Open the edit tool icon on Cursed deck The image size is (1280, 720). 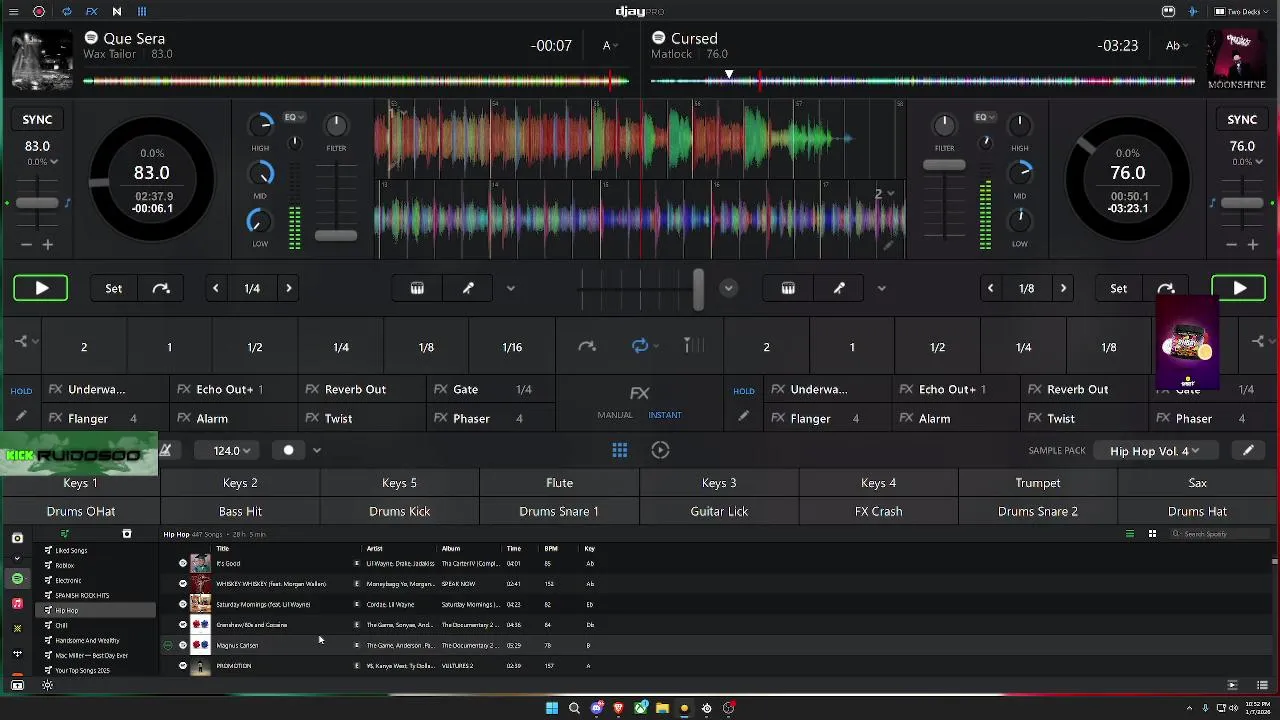839,288
